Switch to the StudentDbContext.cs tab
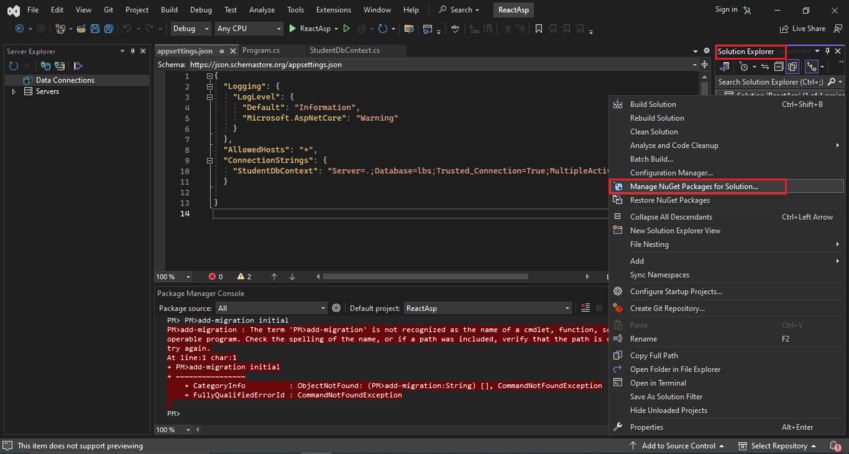849x454 pixels. (x=344, y=49)
